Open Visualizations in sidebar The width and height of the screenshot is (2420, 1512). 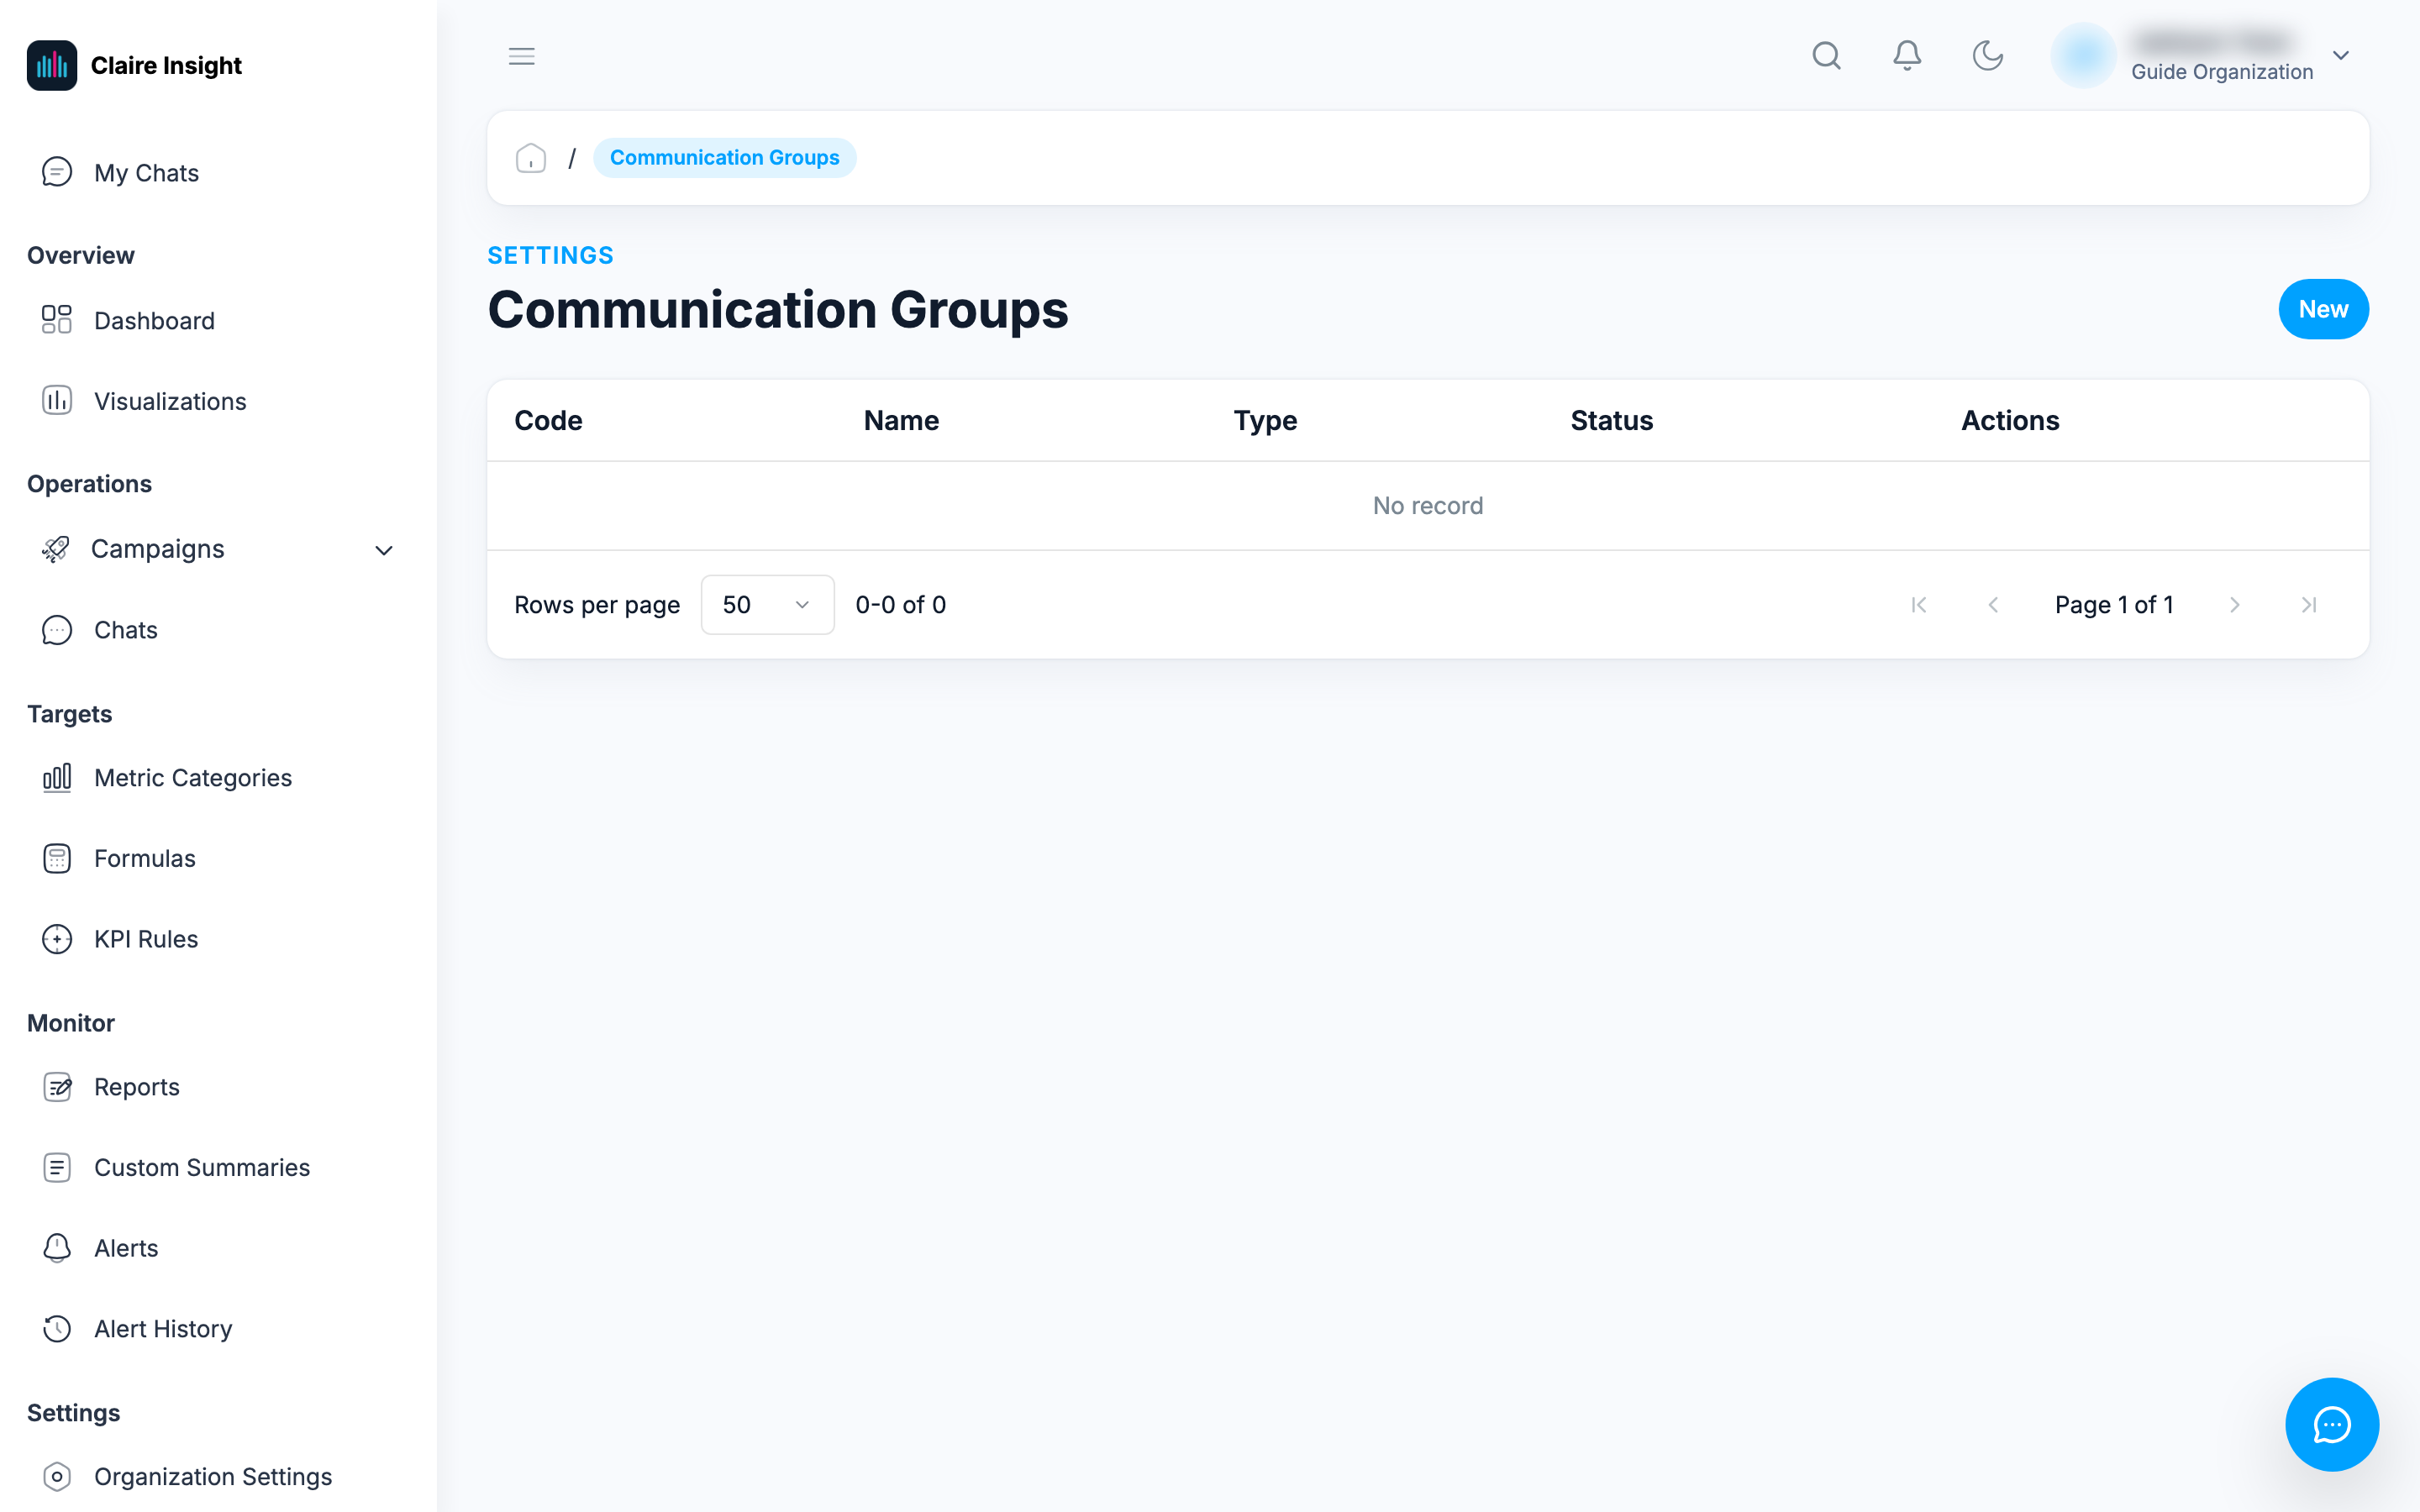218,401
